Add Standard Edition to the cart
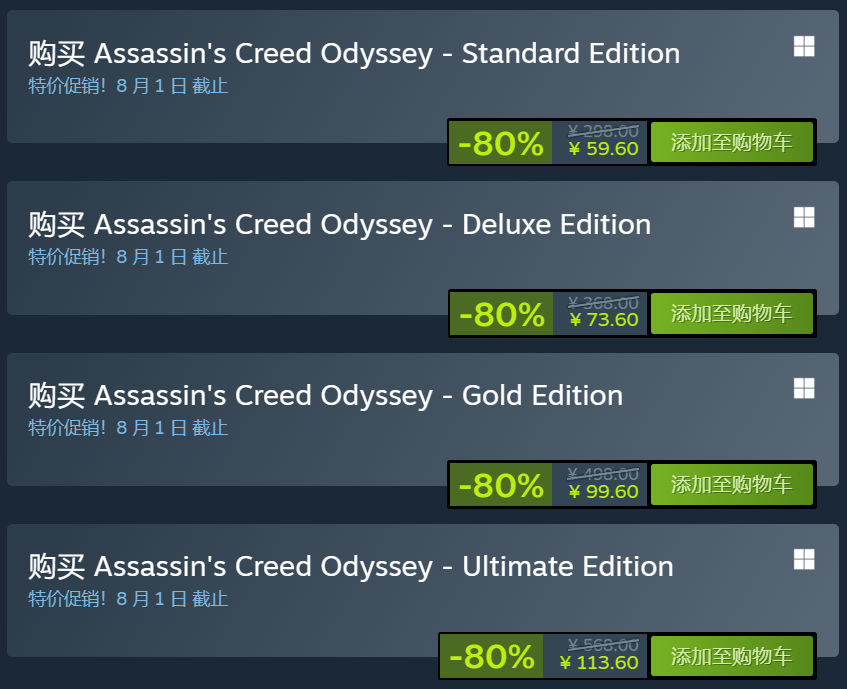Screen dimensions: 847x689 [x=731, y=142]
